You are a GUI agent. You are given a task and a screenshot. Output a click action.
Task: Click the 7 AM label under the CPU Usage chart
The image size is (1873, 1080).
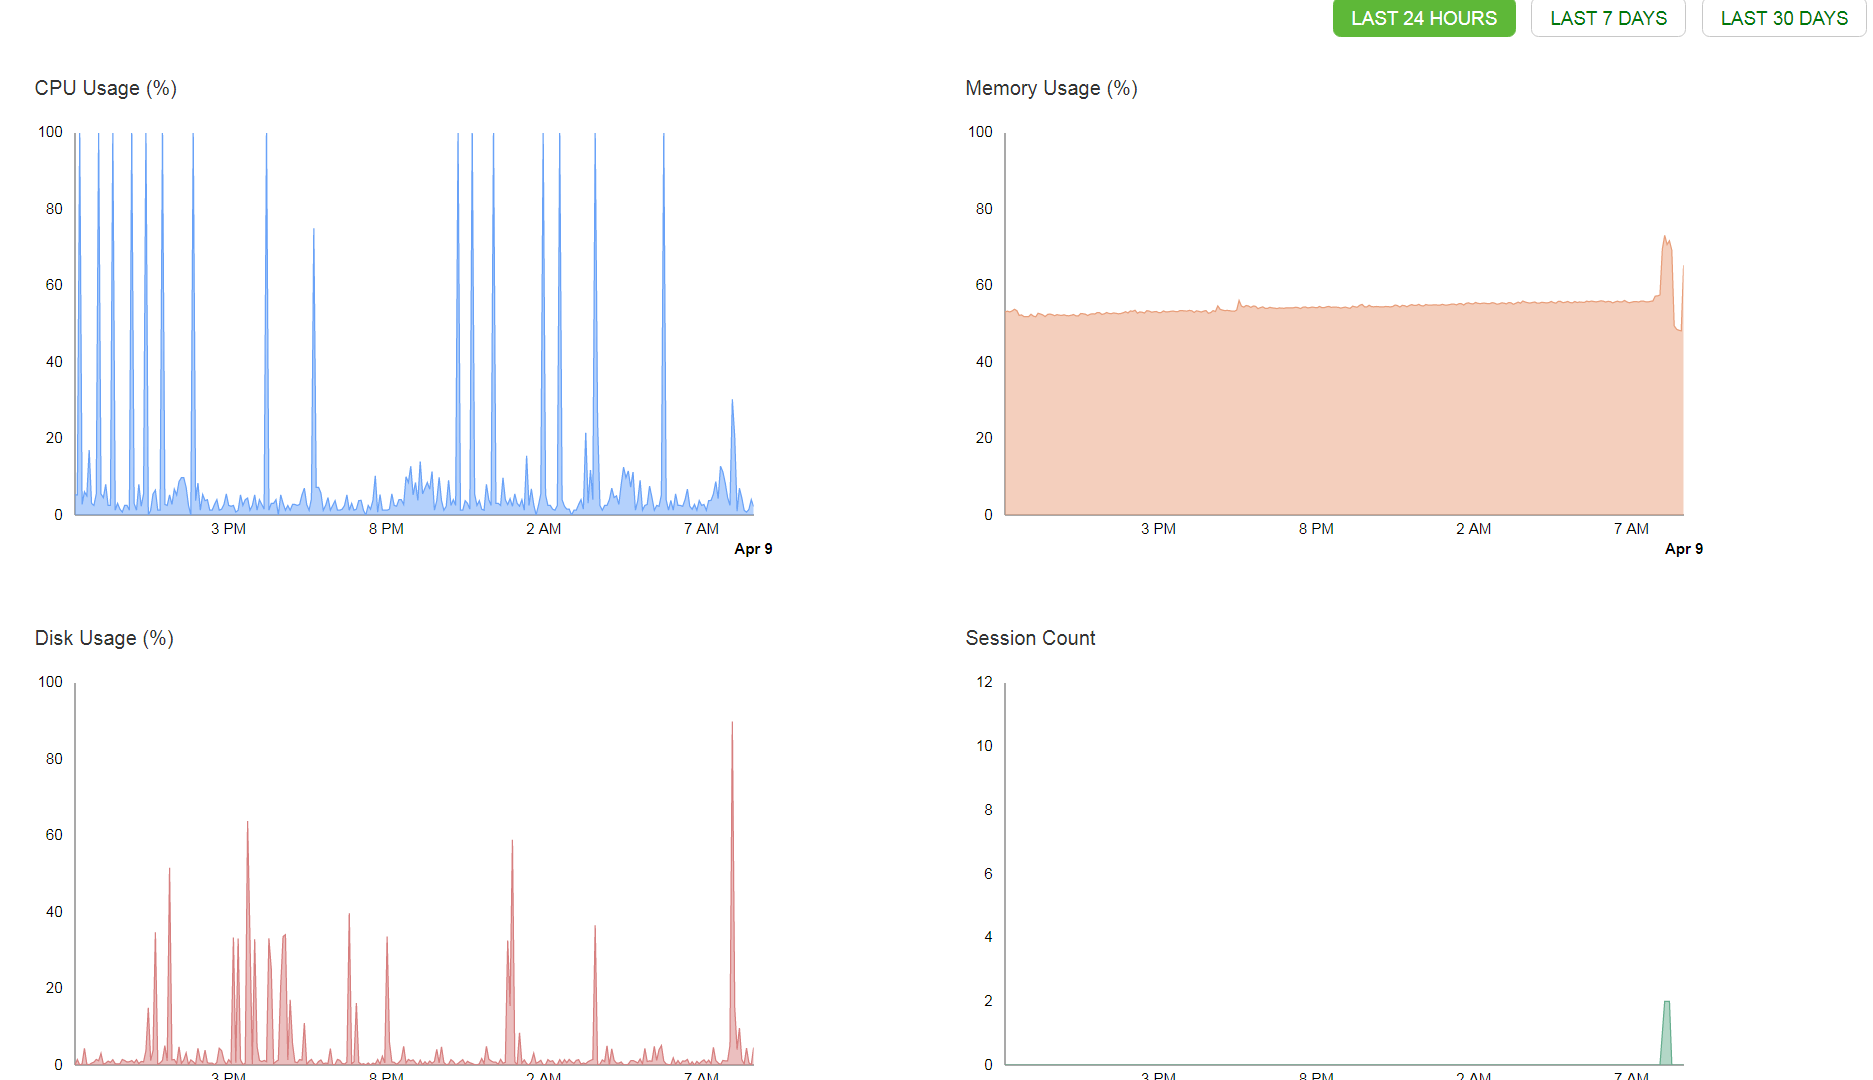(701, 529)
